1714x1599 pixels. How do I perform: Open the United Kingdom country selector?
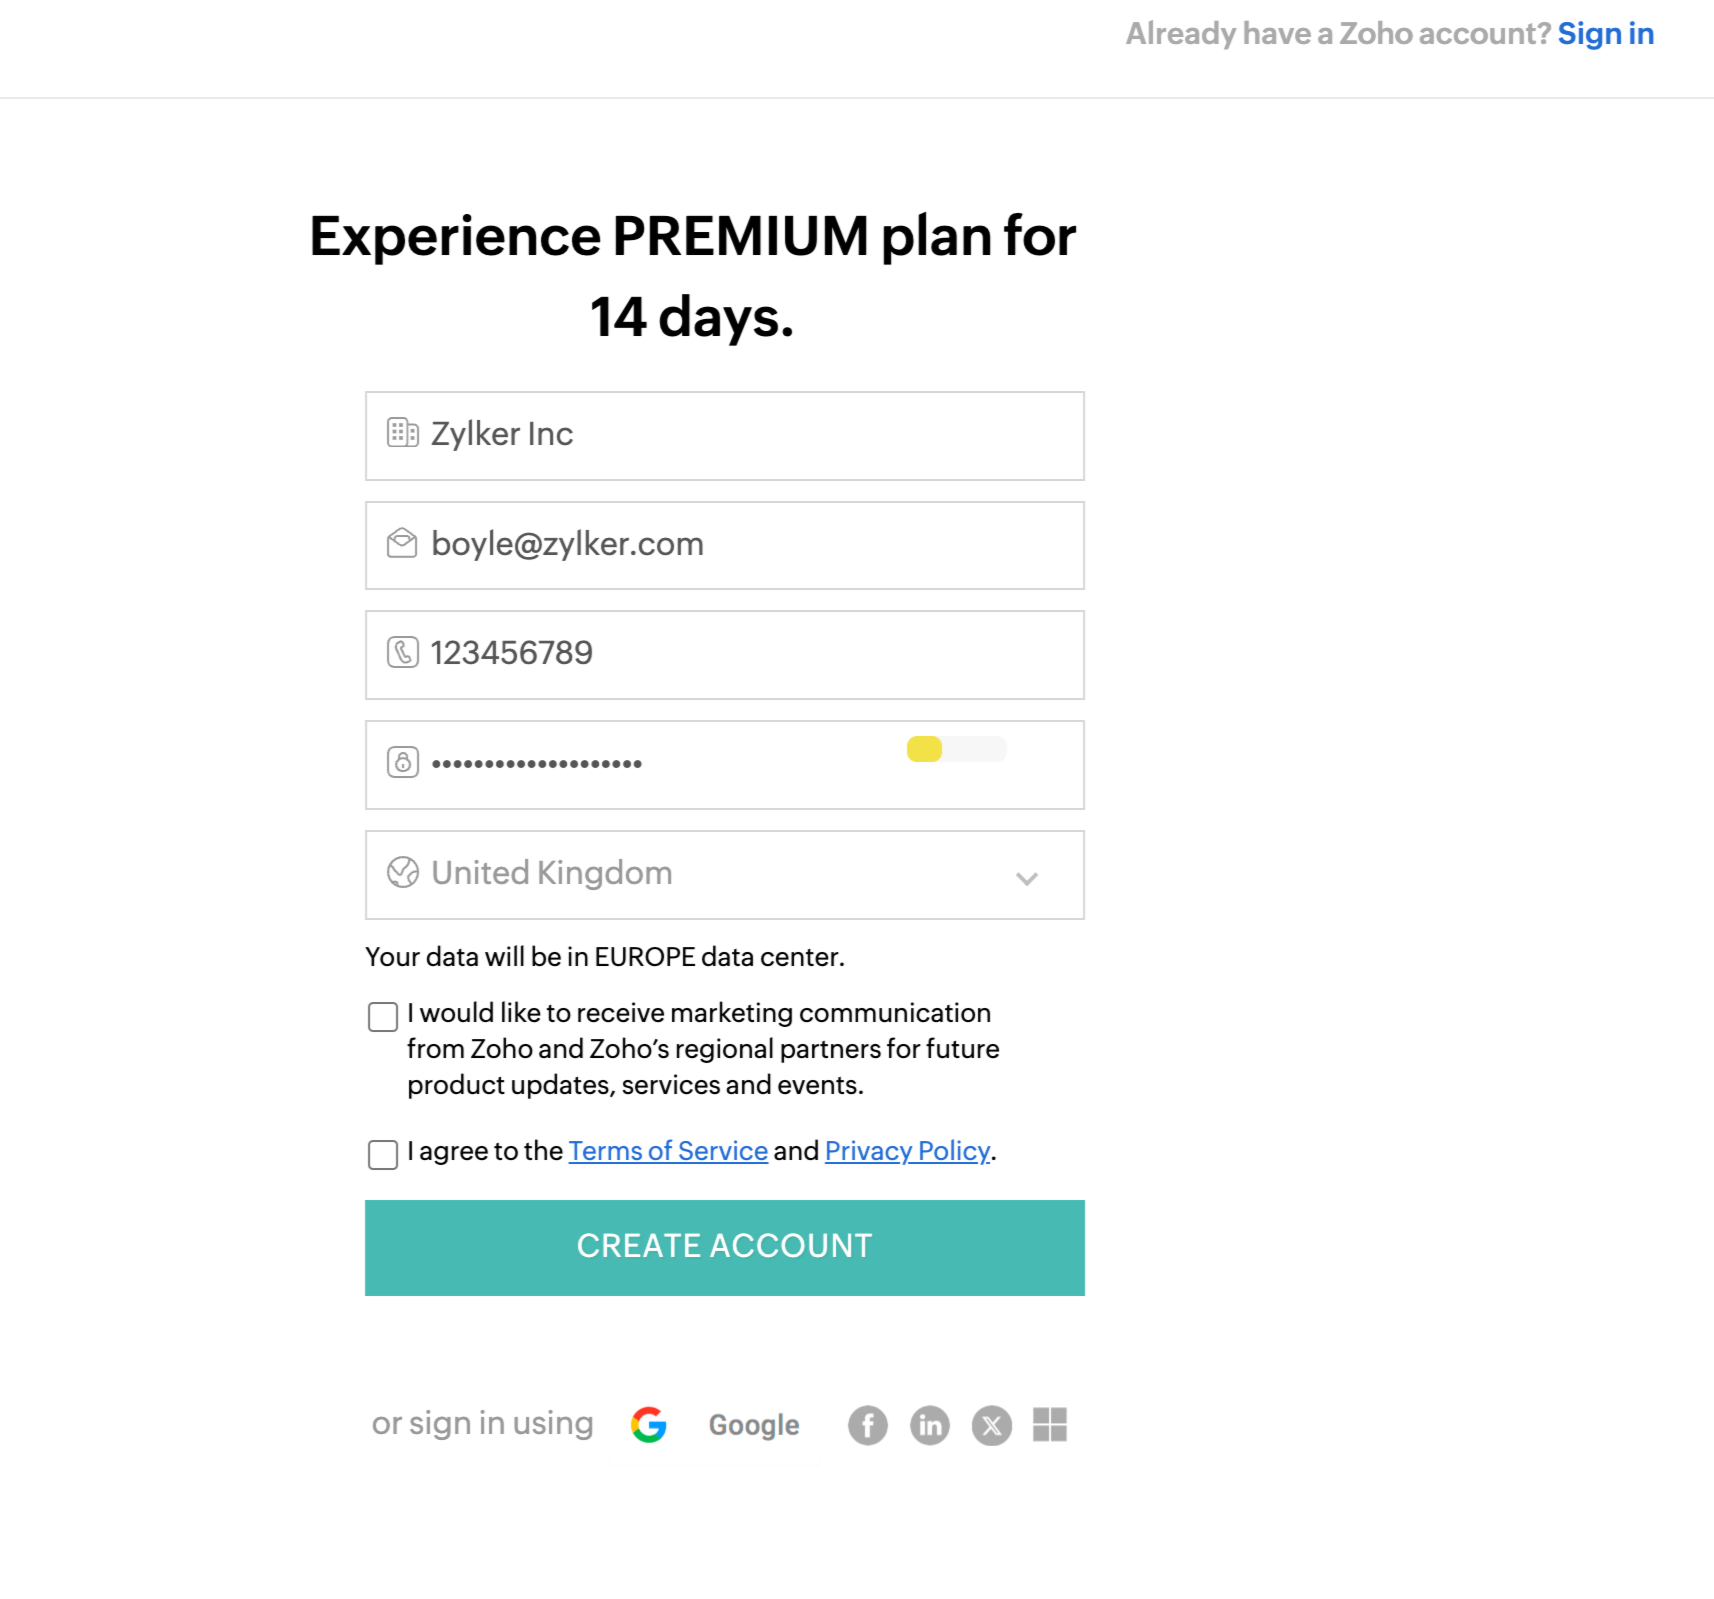pyautogui.click(x=700, y=874)
